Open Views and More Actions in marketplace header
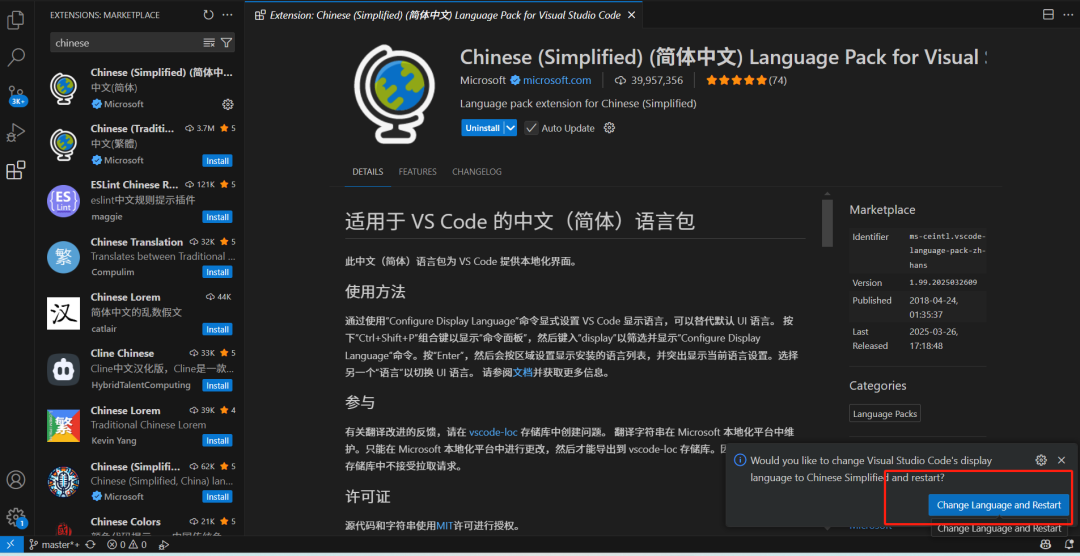The width and height of the screenshot is (1080, 556). [x=227, y=14]
